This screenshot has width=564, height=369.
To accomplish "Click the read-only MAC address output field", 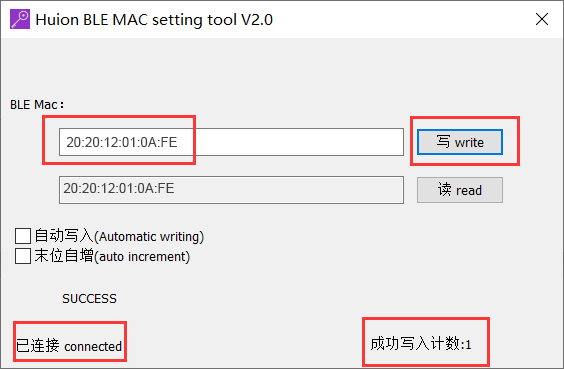I will tap(231, 190).
